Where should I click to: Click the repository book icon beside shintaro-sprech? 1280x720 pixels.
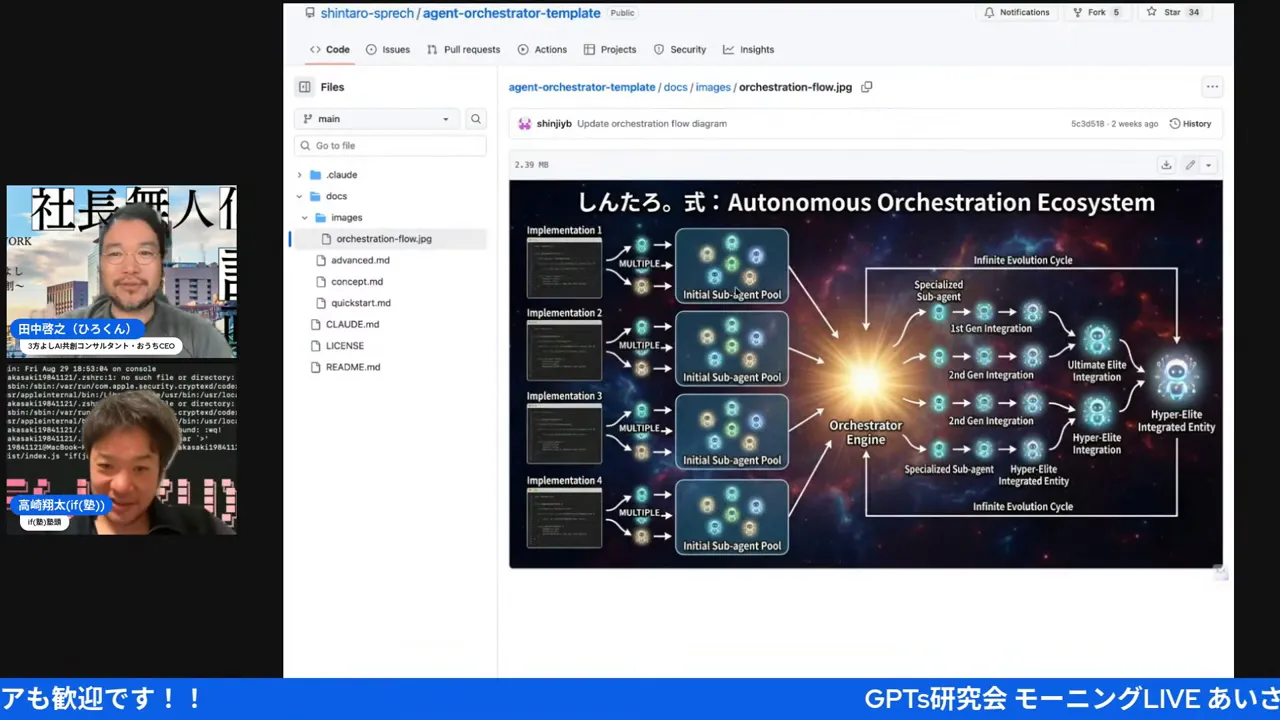tap(310, 12)
